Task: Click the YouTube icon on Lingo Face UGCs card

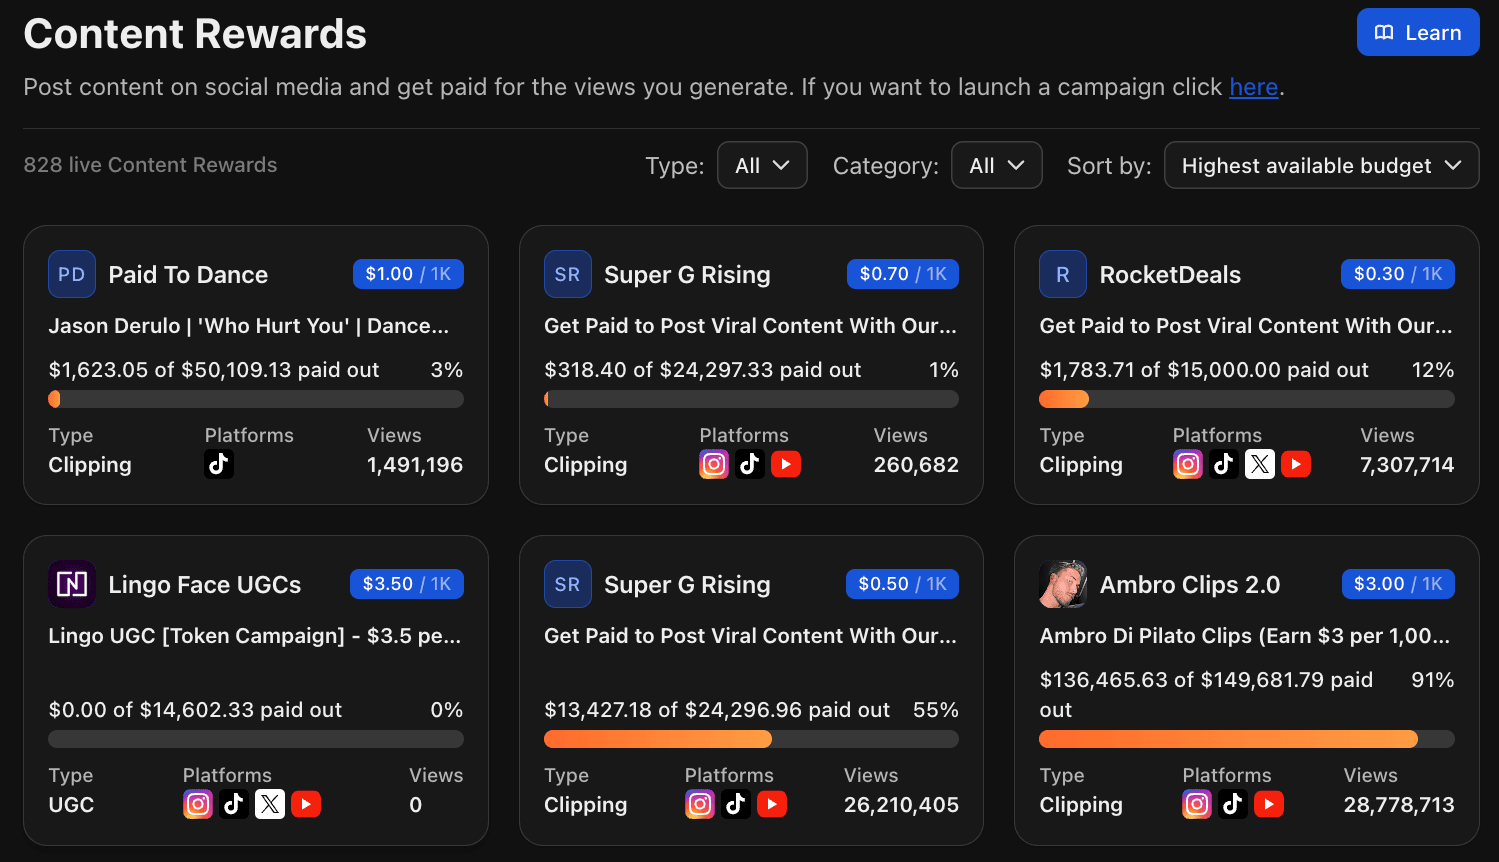Action: tap(306, 804)
